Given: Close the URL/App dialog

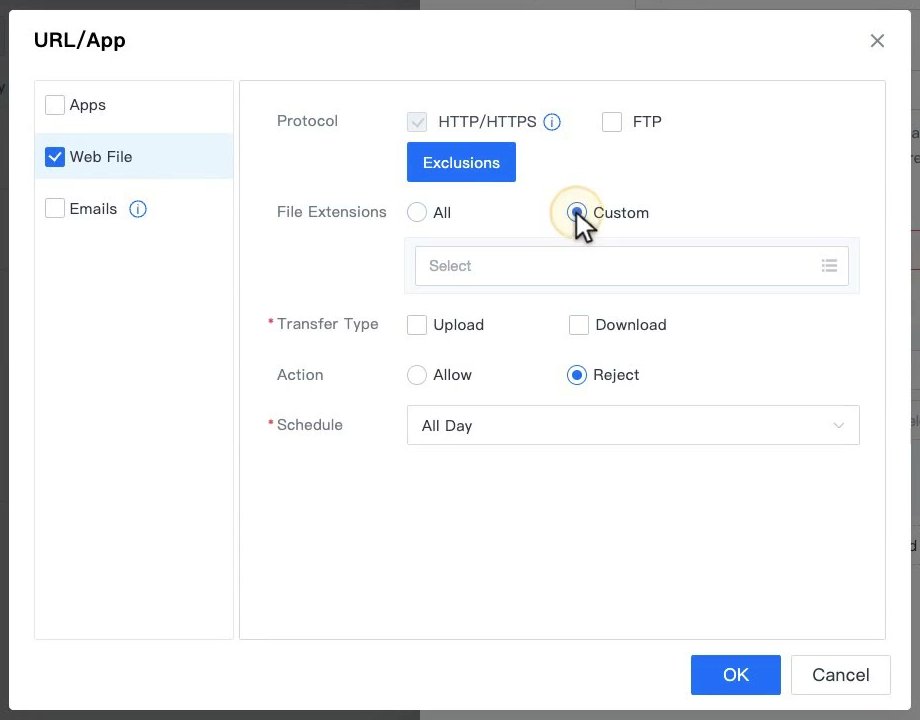Looking at the screenshot, I should [x=877, y=40].
